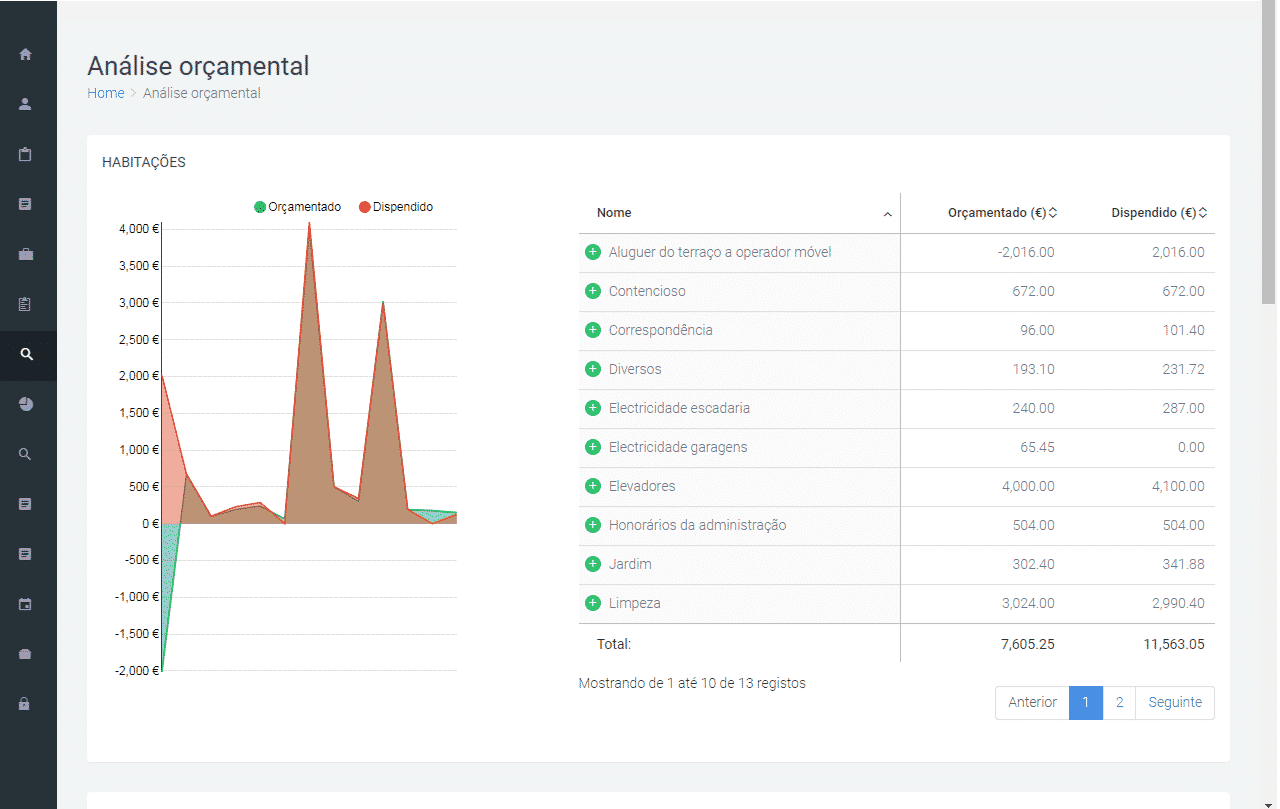Toggle Dispendido series in chart legend

pos(396,207)
